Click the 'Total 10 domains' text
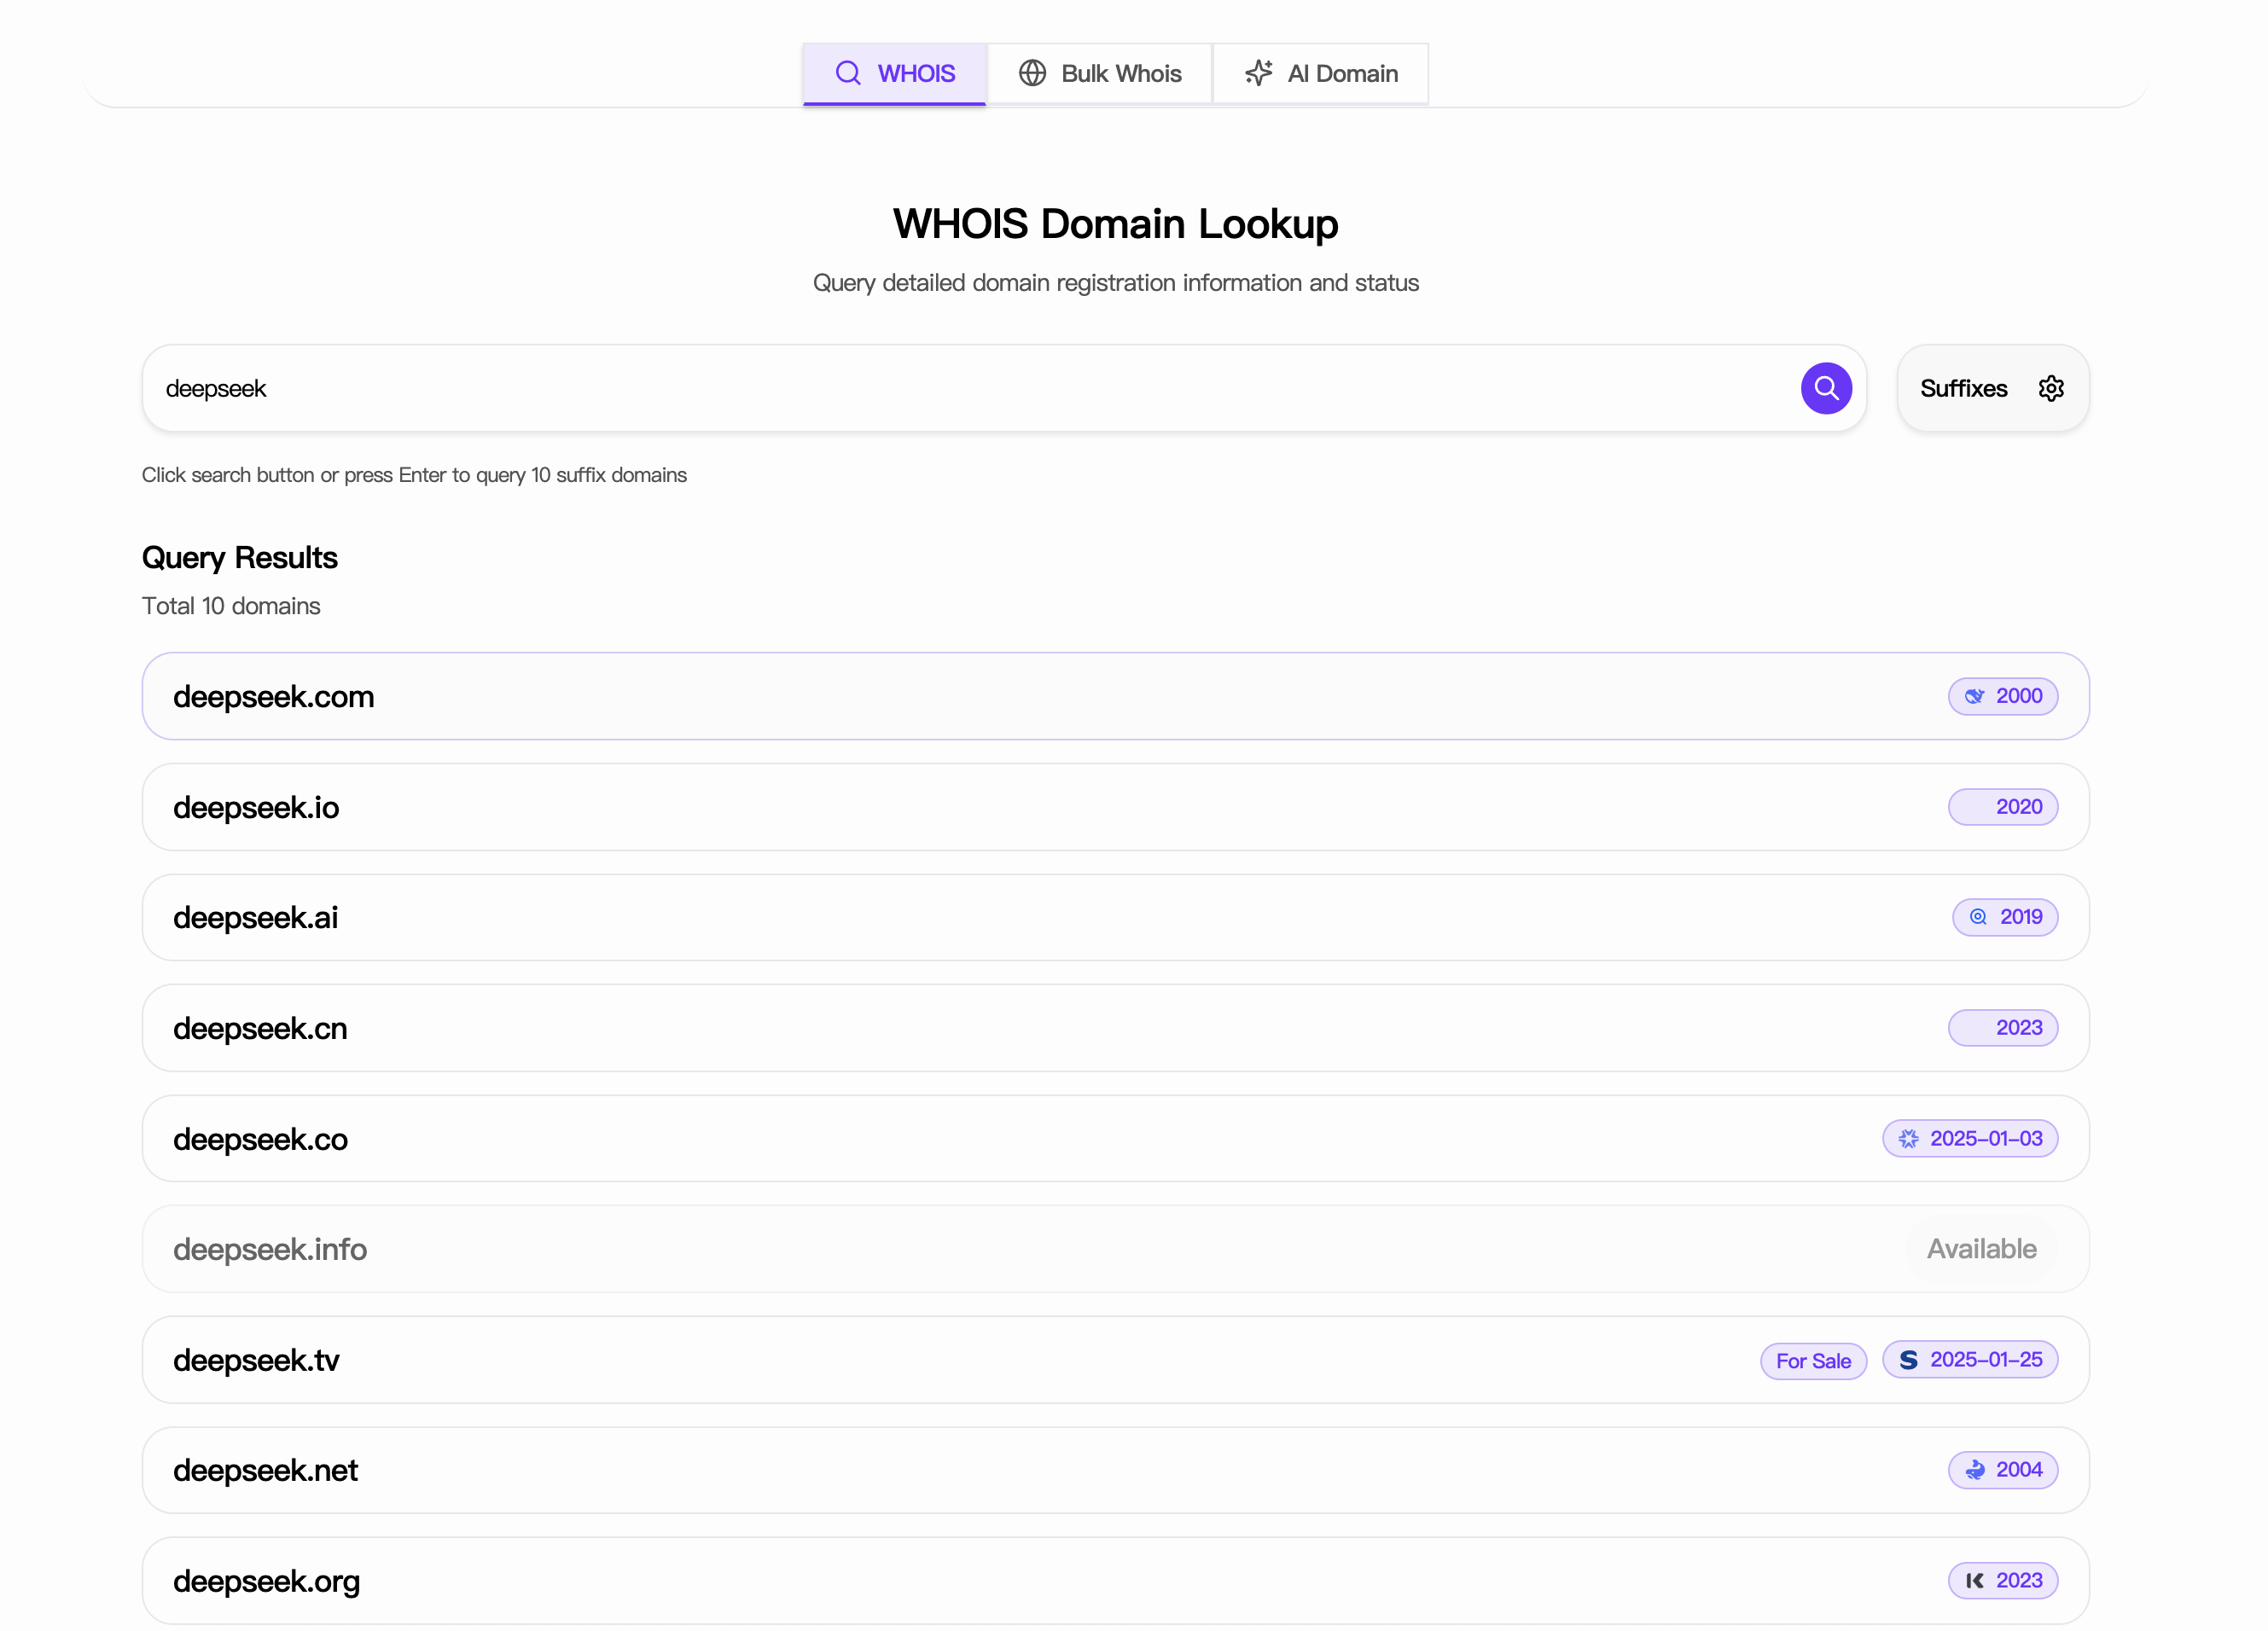This screenshot has width=2268, height=1631. coord(231,606)
